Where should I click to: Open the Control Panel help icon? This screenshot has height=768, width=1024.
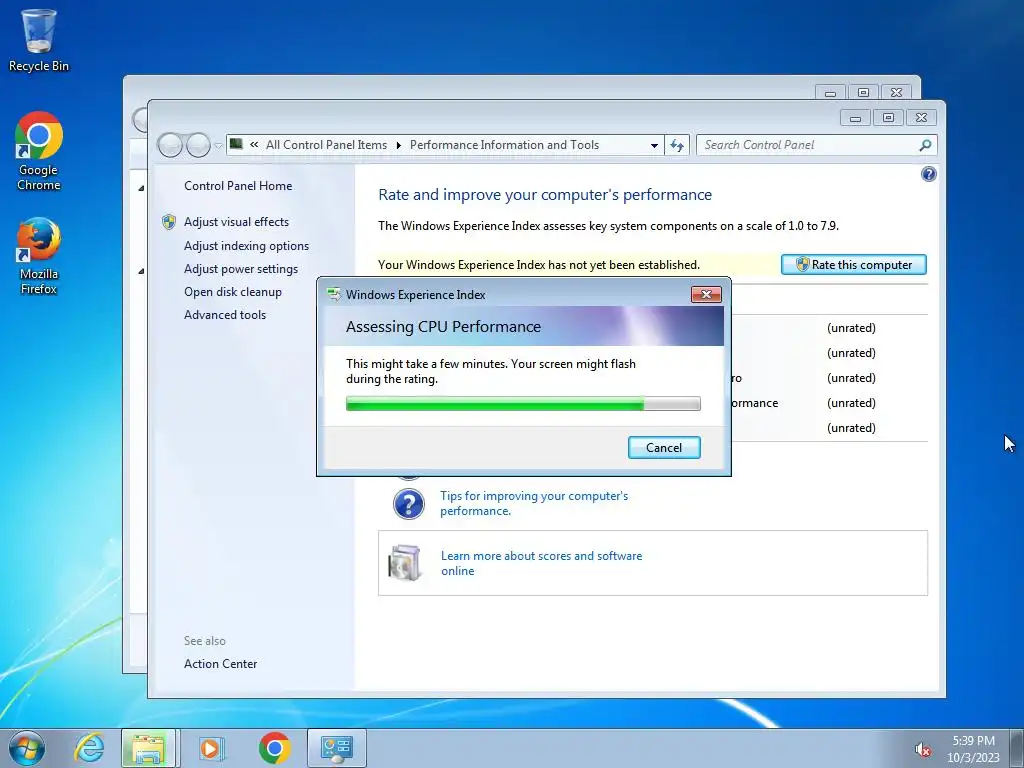click(x=928, y=174)
